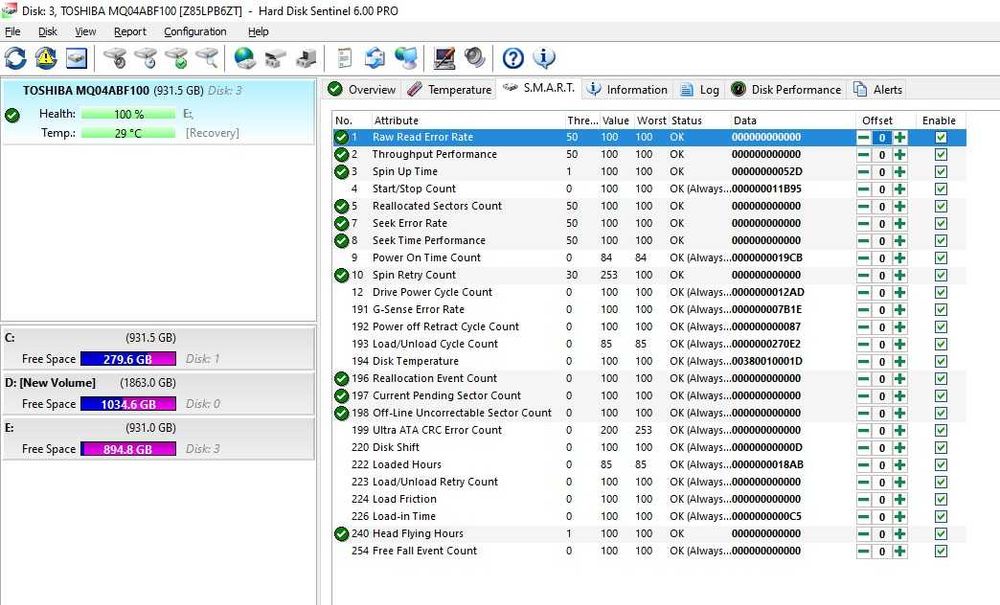Click the Health 100 % bar
Screen dimensions: 1000x605
(128, 114)
